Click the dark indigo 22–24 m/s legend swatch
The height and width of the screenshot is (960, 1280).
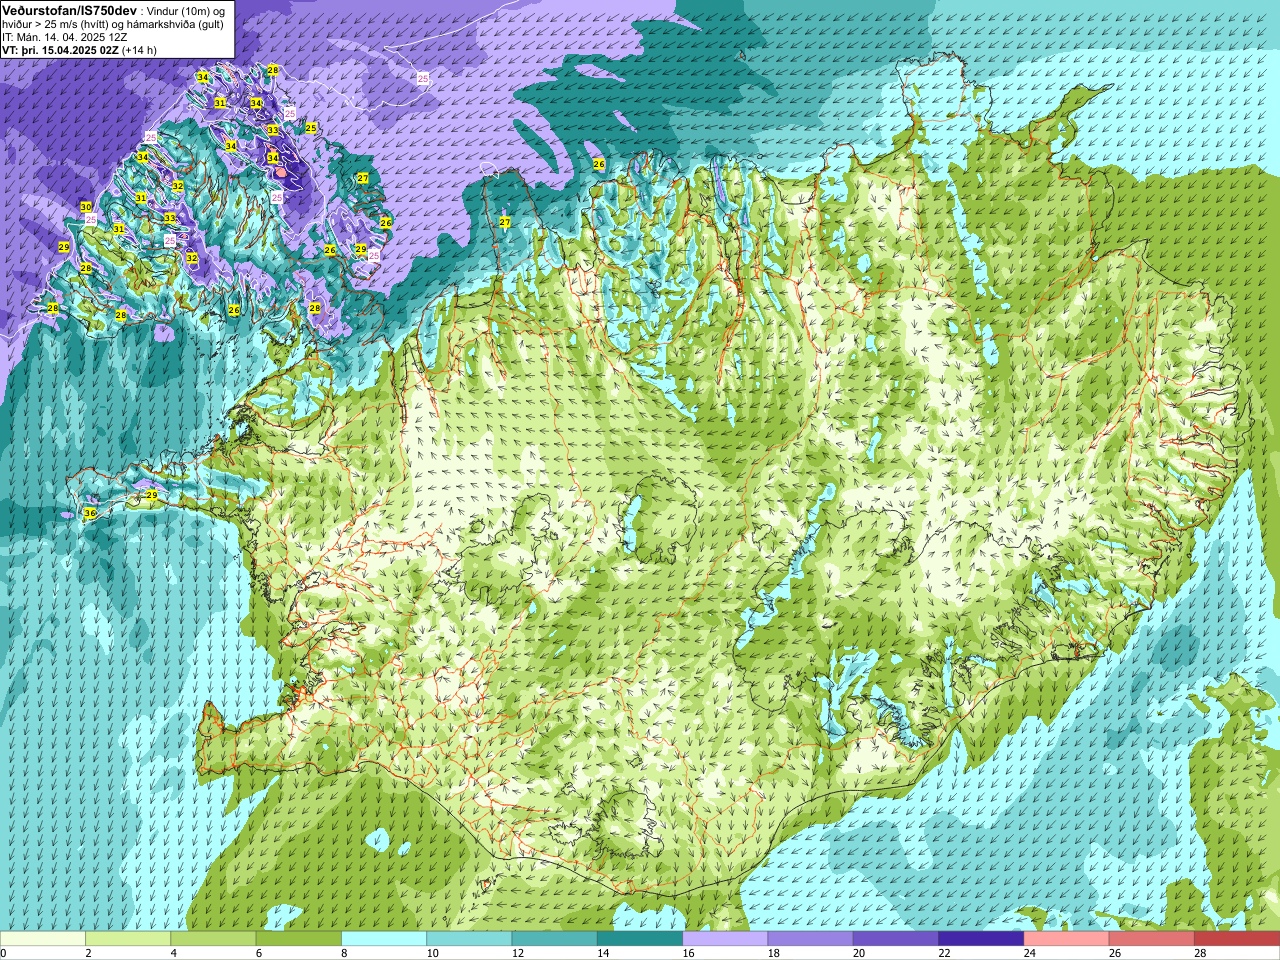coord(981,939)
